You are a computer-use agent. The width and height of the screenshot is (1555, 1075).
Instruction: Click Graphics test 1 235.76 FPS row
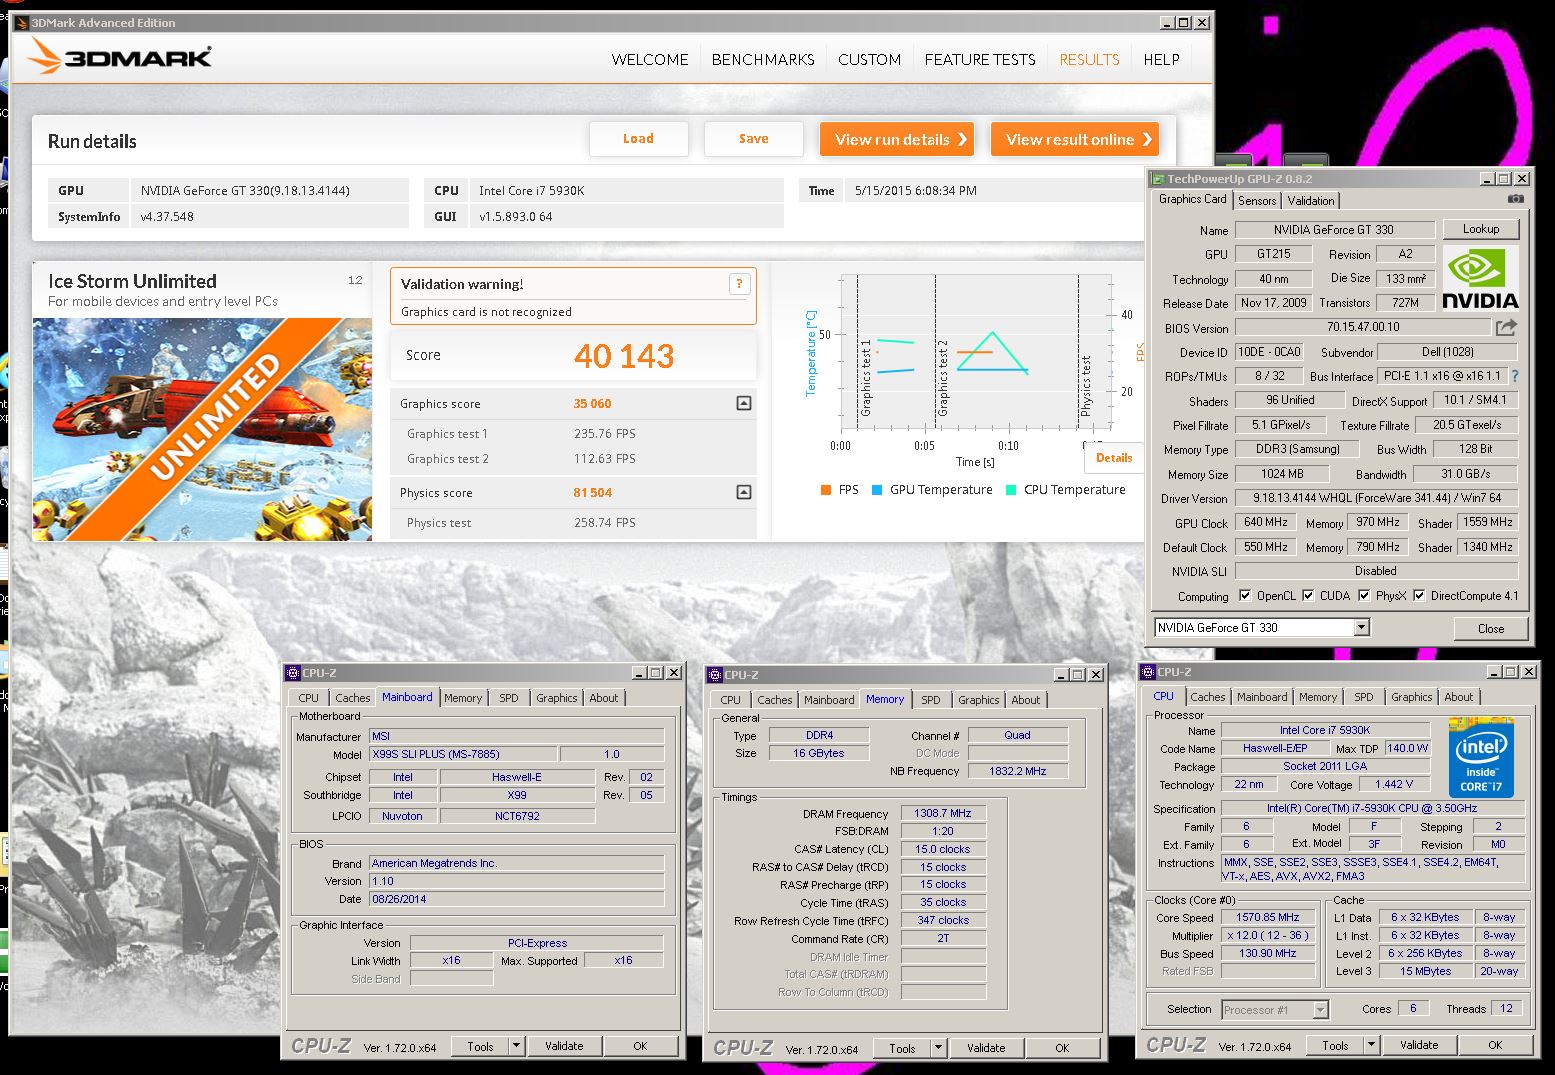tap(572, 434)
